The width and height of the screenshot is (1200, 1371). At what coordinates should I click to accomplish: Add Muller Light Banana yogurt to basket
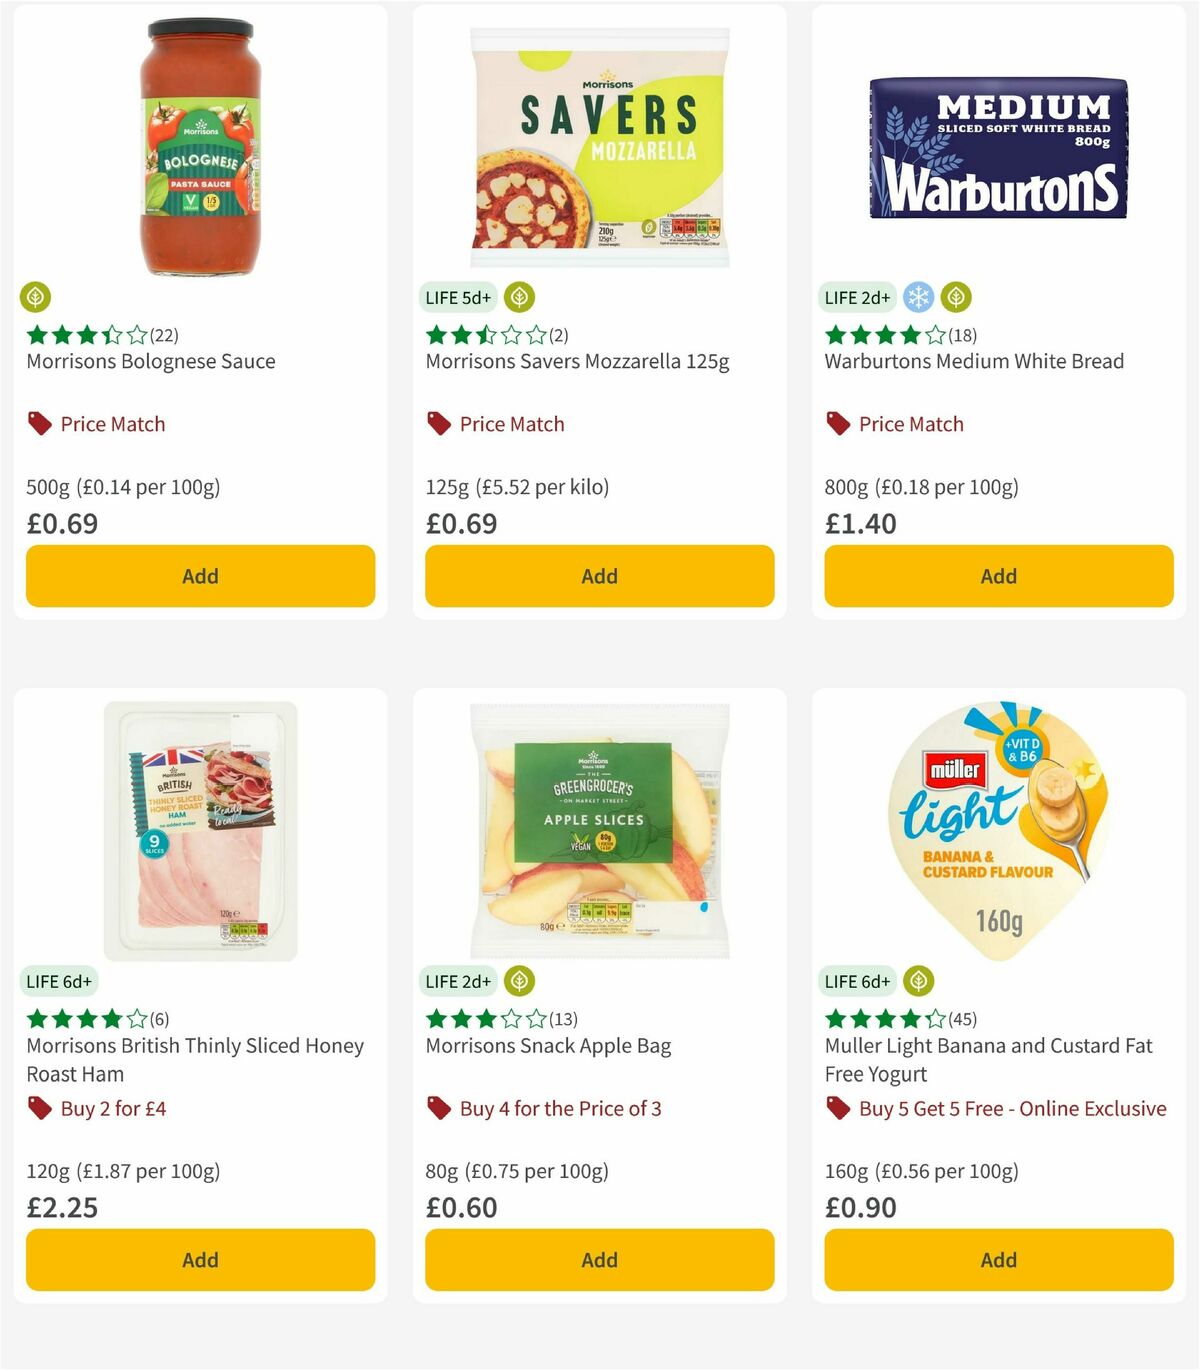[998, 1259]
